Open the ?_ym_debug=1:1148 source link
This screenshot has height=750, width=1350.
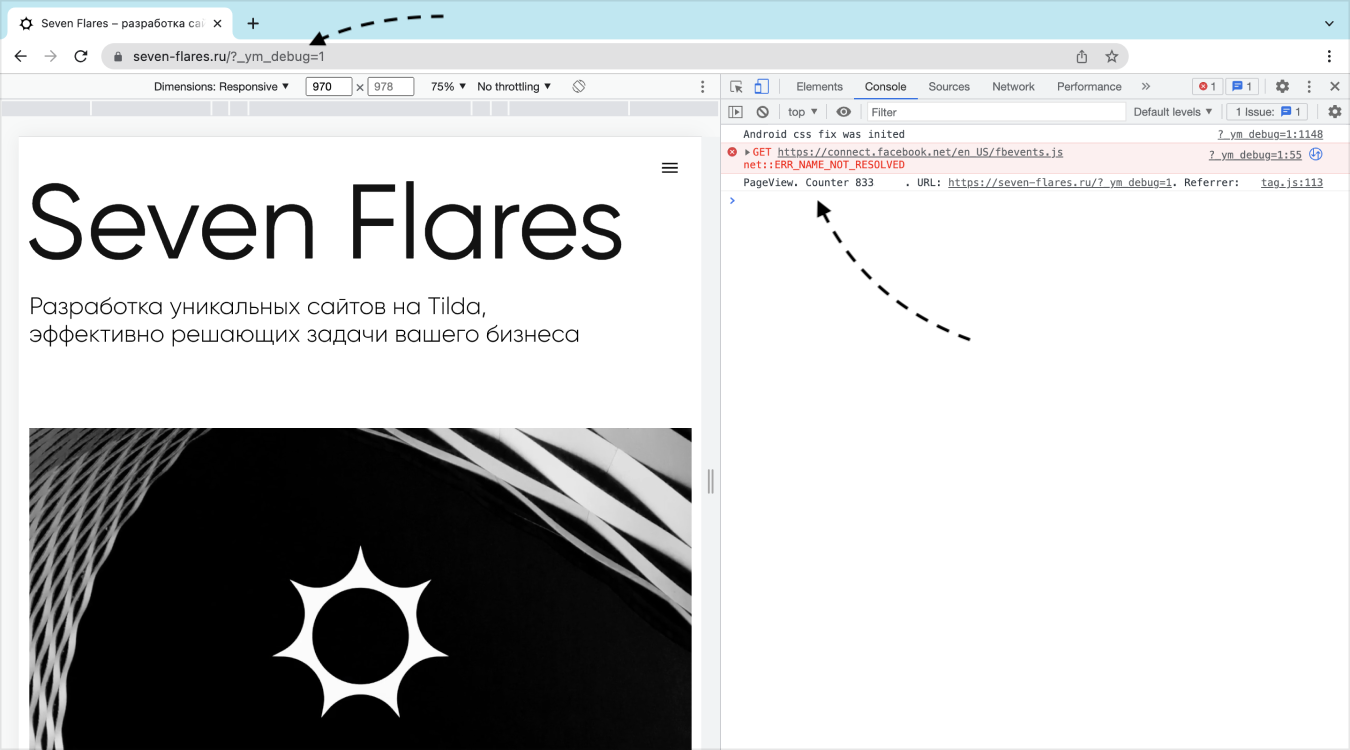(x=1270, y=134)
